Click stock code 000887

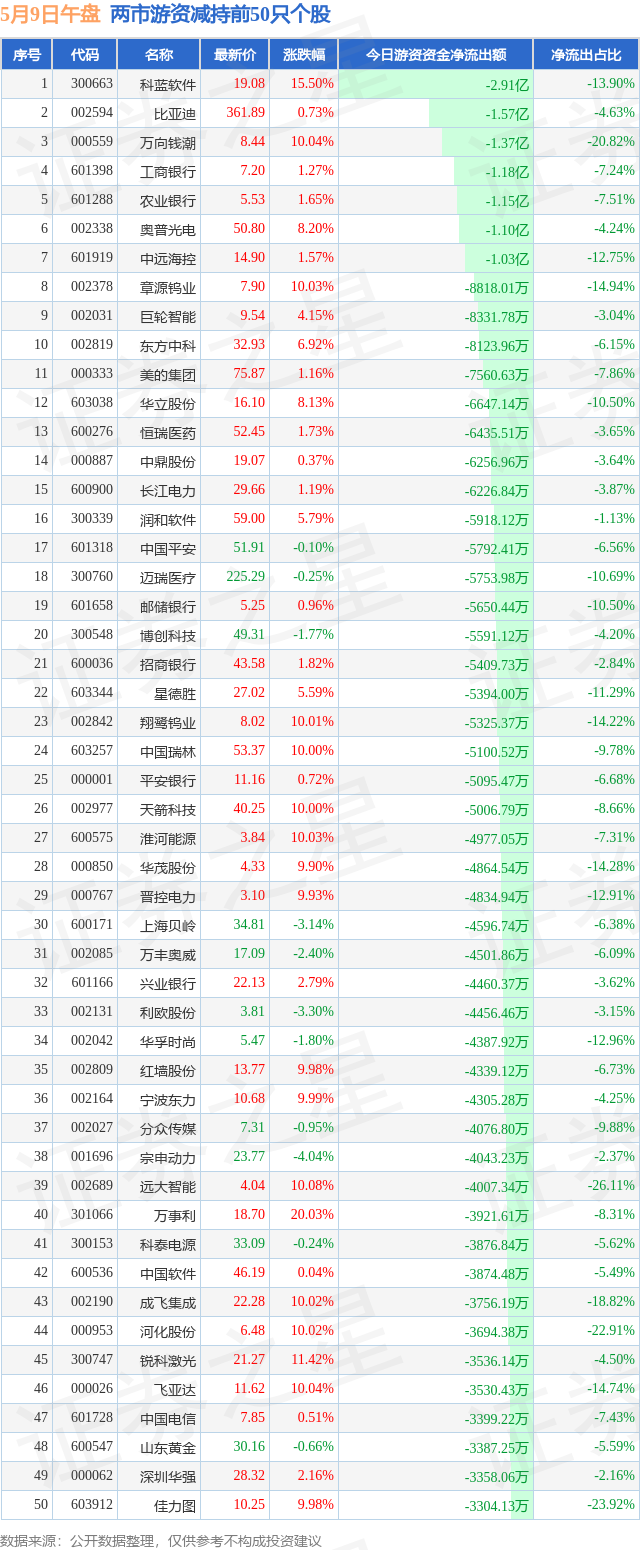pyautogui.click(x=92, y=461)
